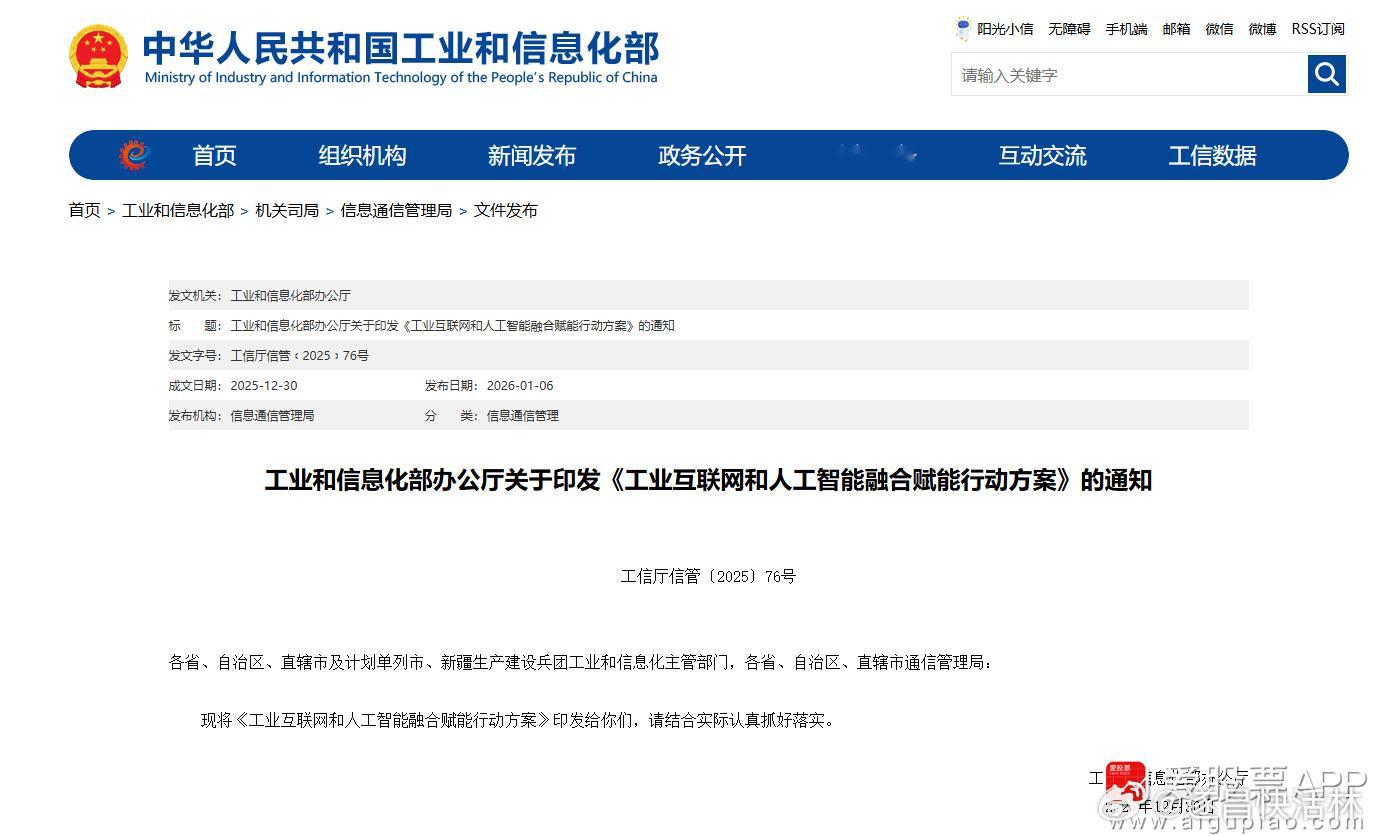Open the 新闻发布 navigation menu
Screen dimensions: 1375x836
(x=531, y=155)
